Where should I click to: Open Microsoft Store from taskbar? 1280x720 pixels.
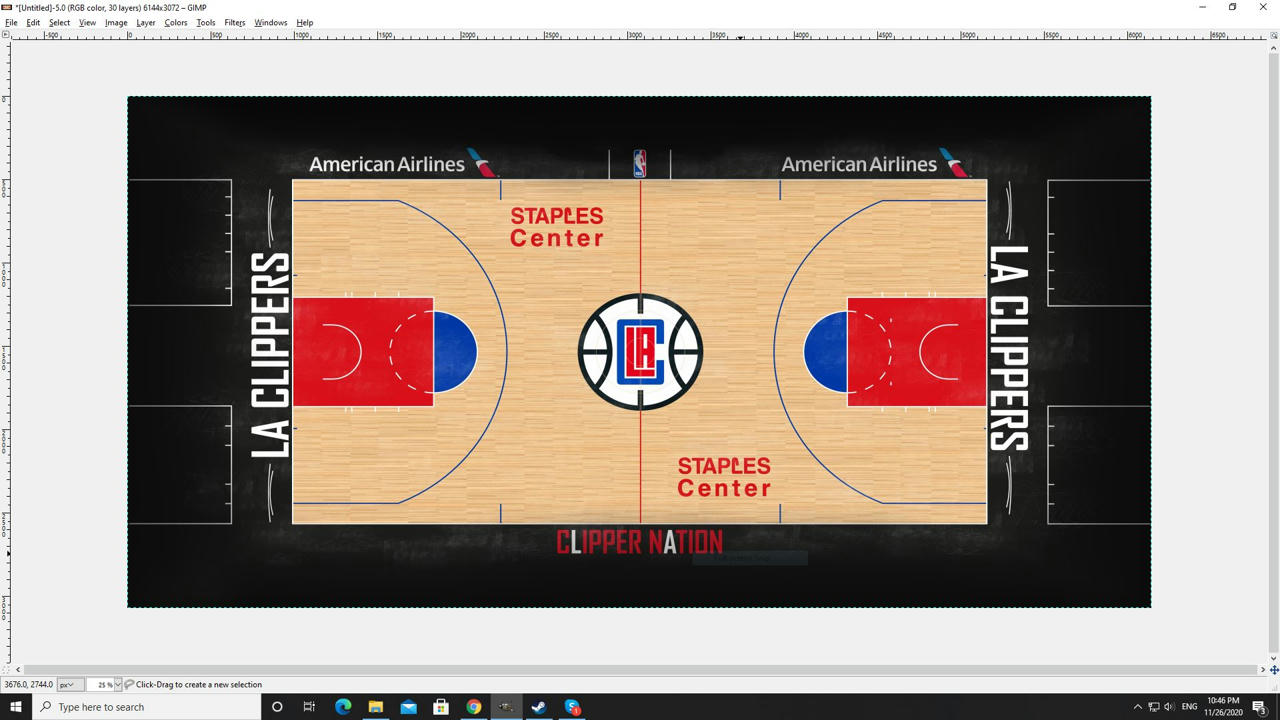tap(441, 707)
